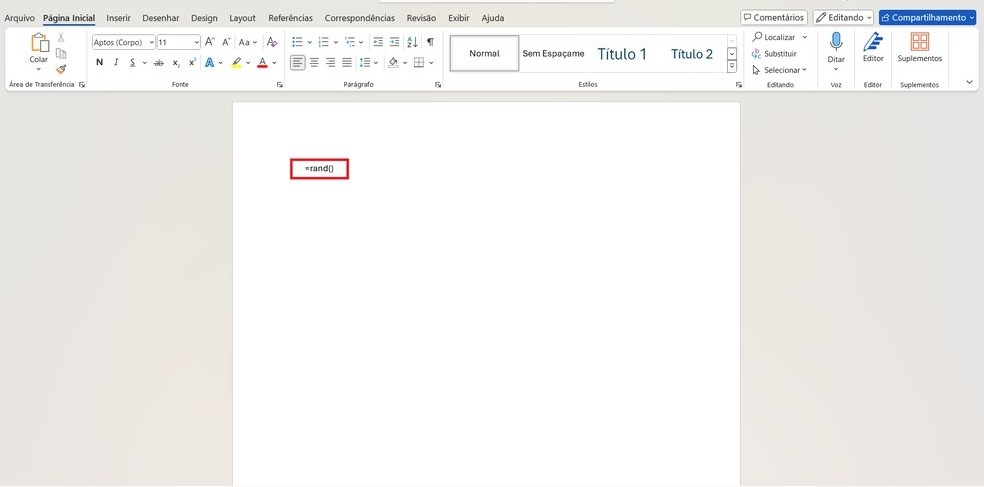This screenshot has width=984, height=487.
Task: Increase paragraph indent
Action: [394, 42]
